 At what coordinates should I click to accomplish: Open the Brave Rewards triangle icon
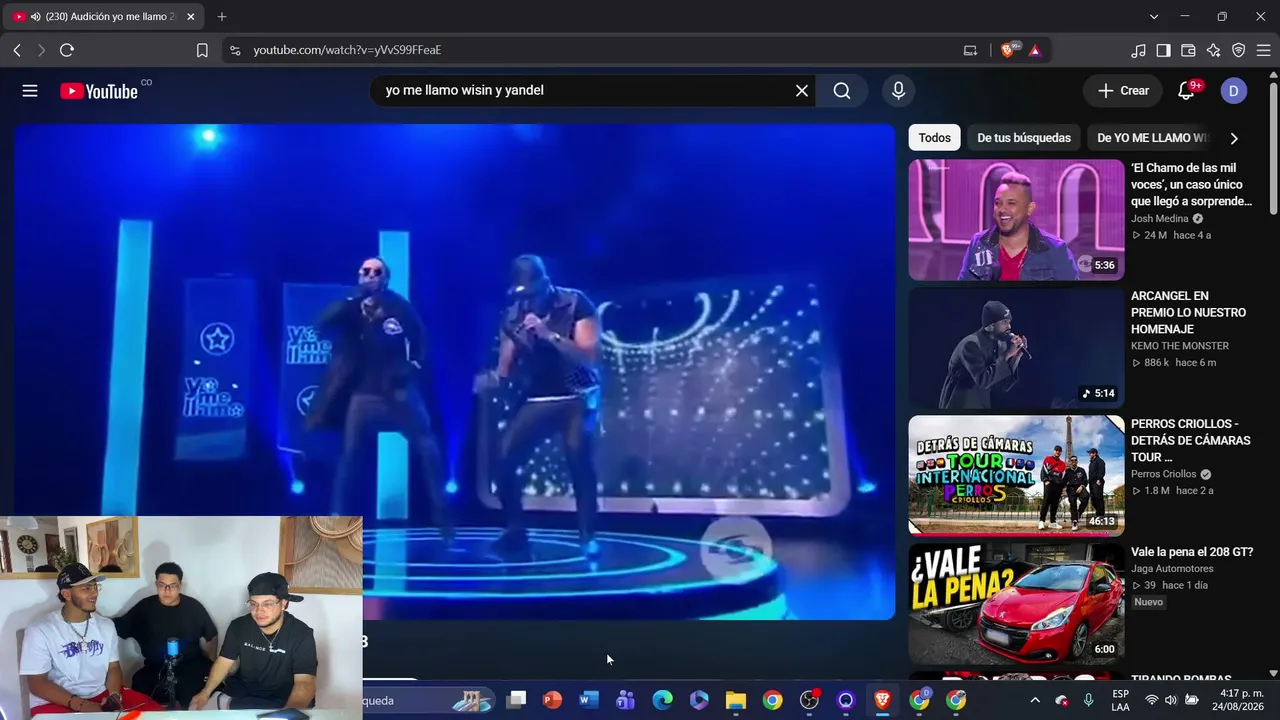tap(1035, 50)
